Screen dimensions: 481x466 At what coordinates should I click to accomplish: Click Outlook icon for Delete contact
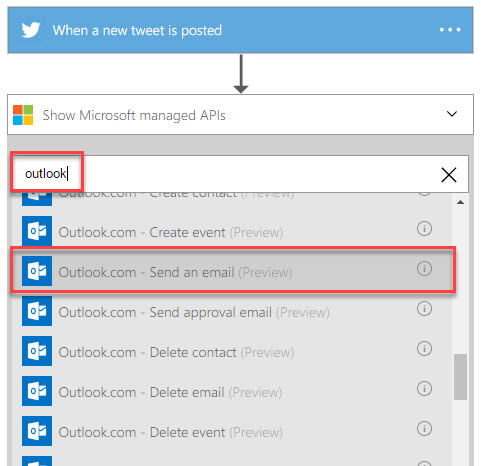coord(37,351)
